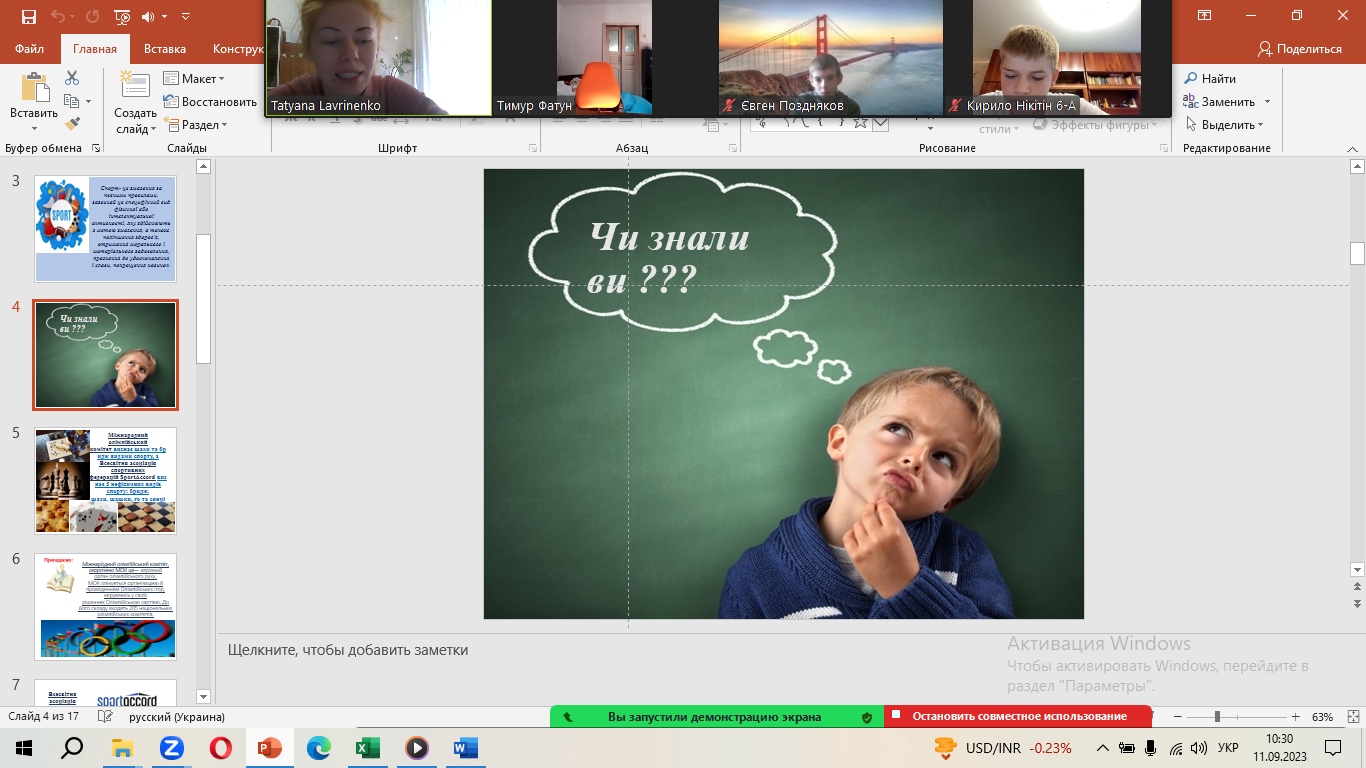Open the Файл menu tab

(29, 49)
